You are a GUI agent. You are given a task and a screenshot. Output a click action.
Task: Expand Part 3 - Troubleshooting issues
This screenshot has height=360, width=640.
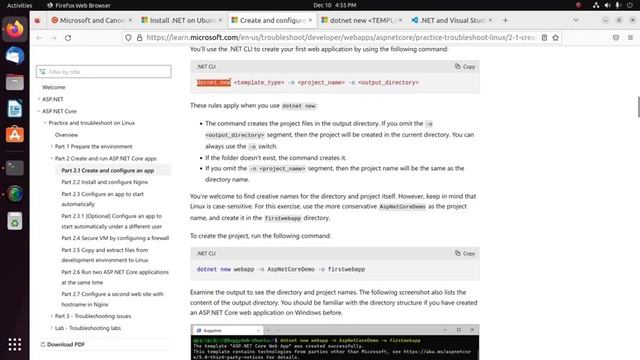pyautogui.click(x=52, y=316)
